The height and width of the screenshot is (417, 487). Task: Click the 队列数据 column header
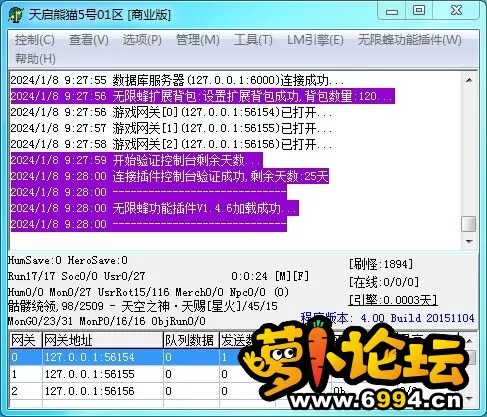[x=191, y=341]
